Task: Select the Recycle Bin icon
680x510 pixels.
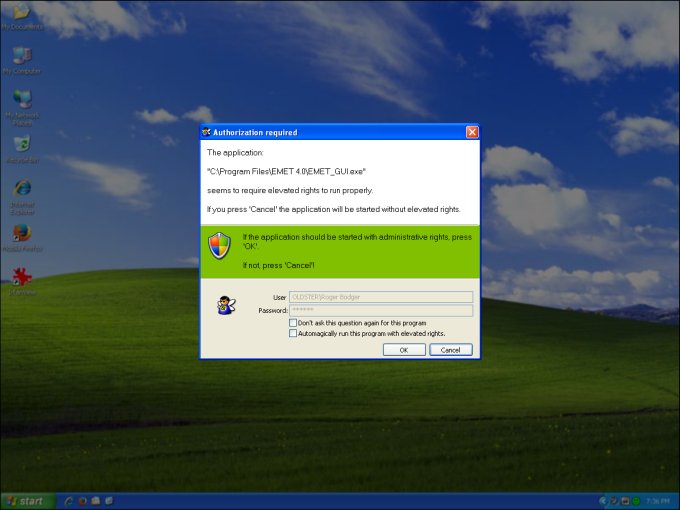Action: [21, 146]
